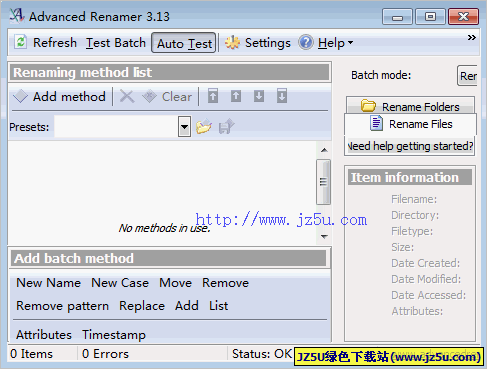The width and height of the screenshot is (487, 369).
Task: Click the 0 Errors status bar text
Action: [x=105, y=354]
